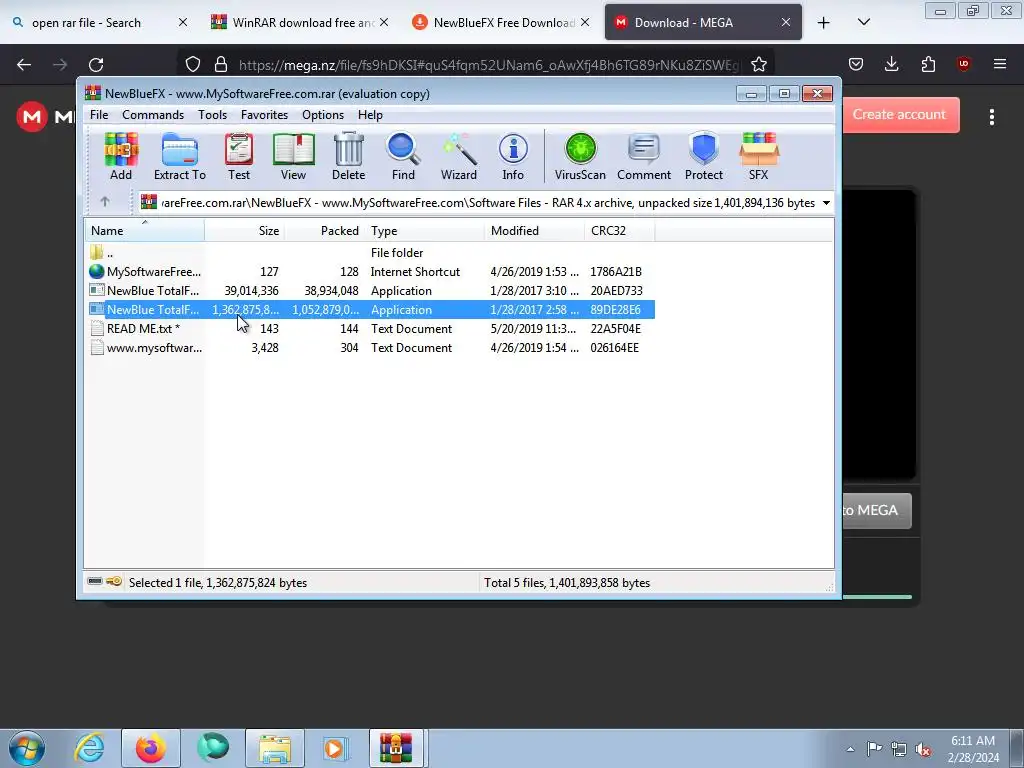Open the File menu

(x=99, y=115)
